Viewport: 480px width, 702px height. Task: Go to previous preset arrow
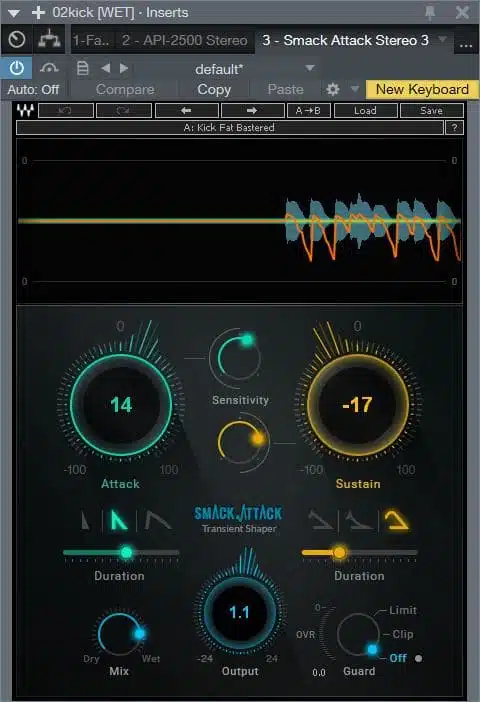[106, 68]
